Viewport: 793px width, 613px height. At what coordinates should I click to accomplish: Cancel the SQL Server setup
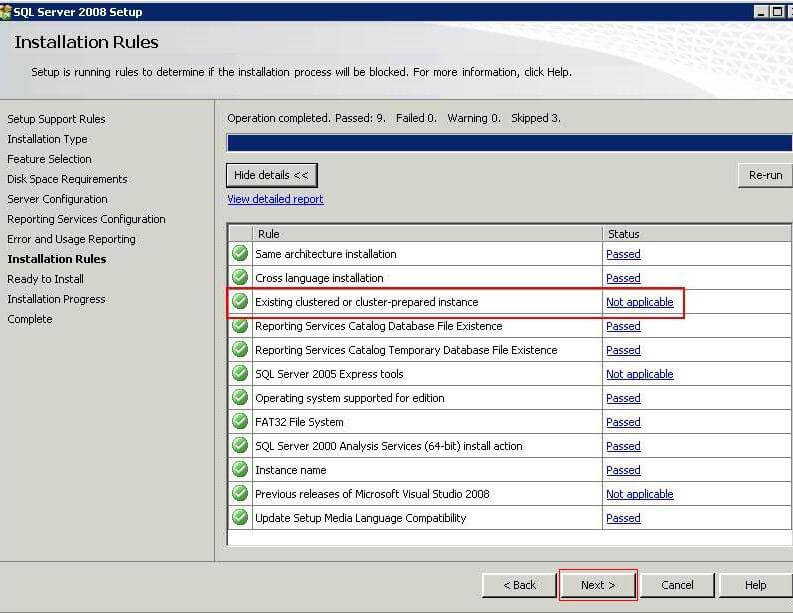tap(677, 585)
